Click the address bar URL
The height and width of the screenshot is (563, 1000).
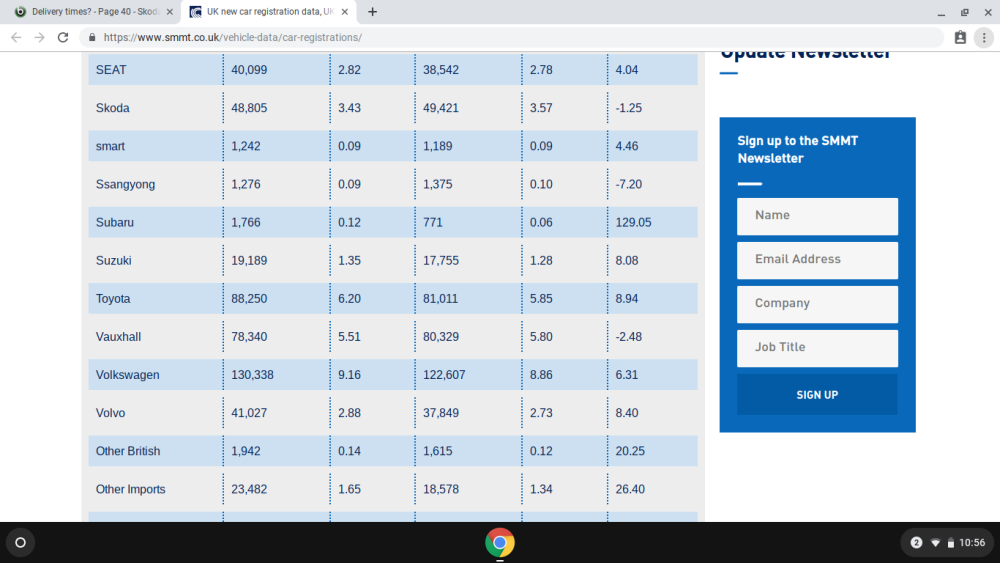coord(233,38)
